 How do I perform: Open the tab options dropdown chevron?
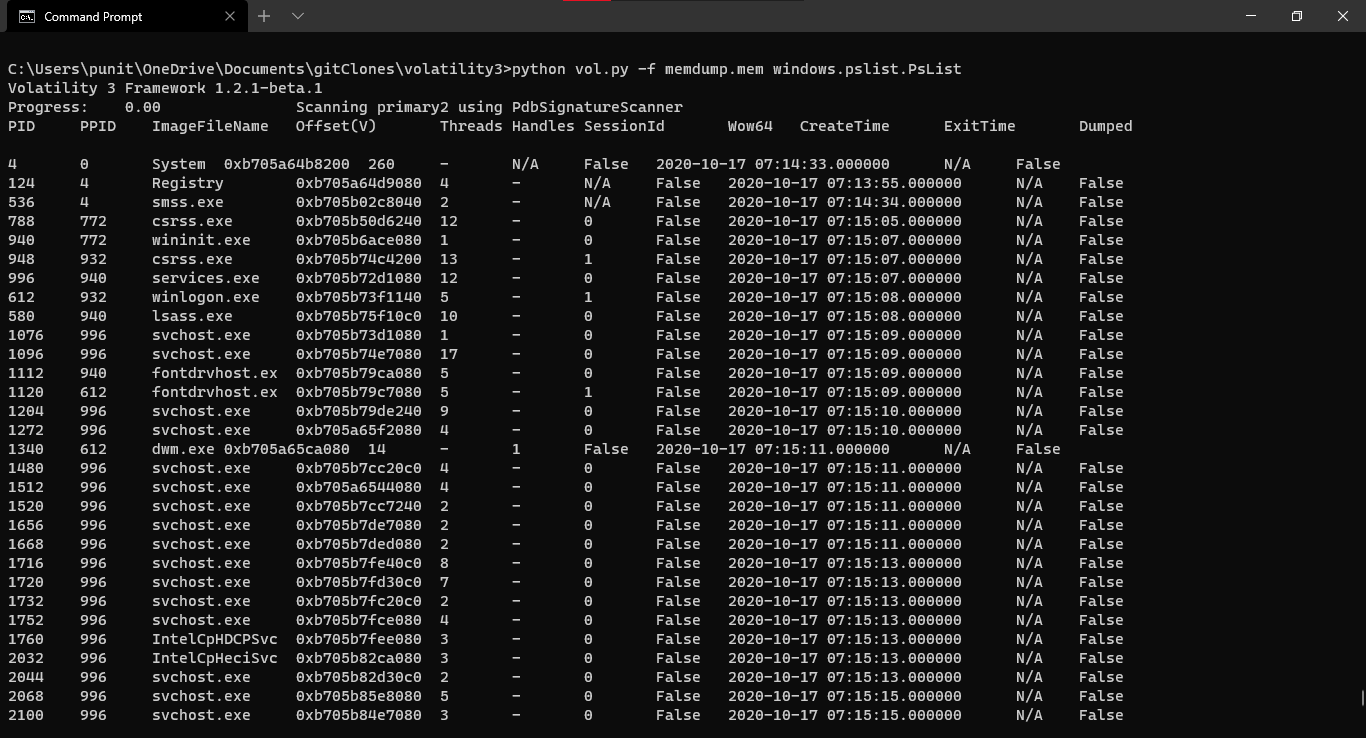pos(295,16)
